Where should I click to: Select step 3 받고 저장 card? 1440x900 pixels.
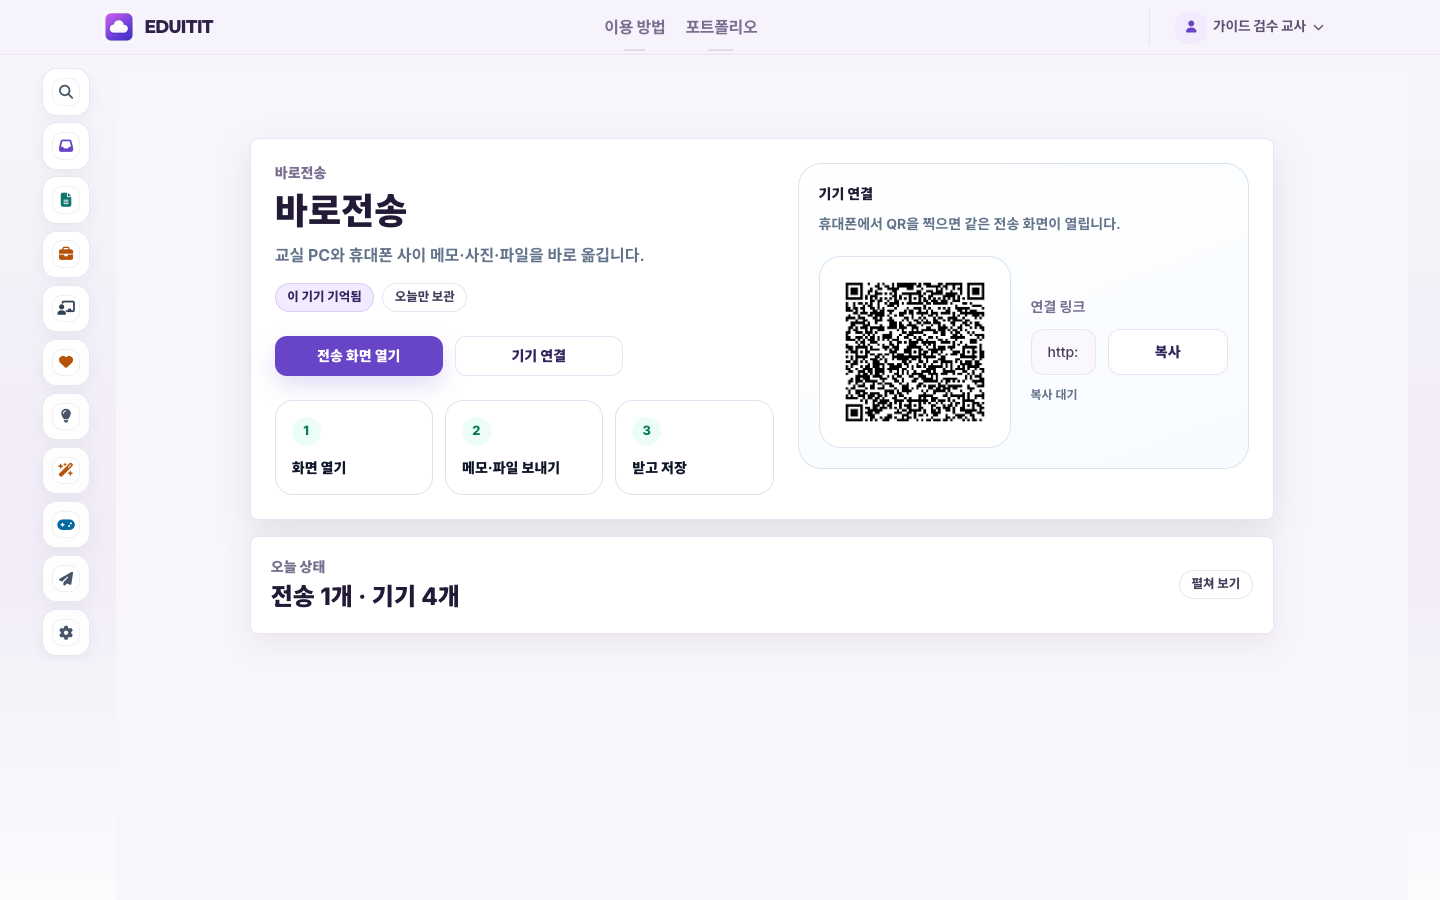click(694, 448)
